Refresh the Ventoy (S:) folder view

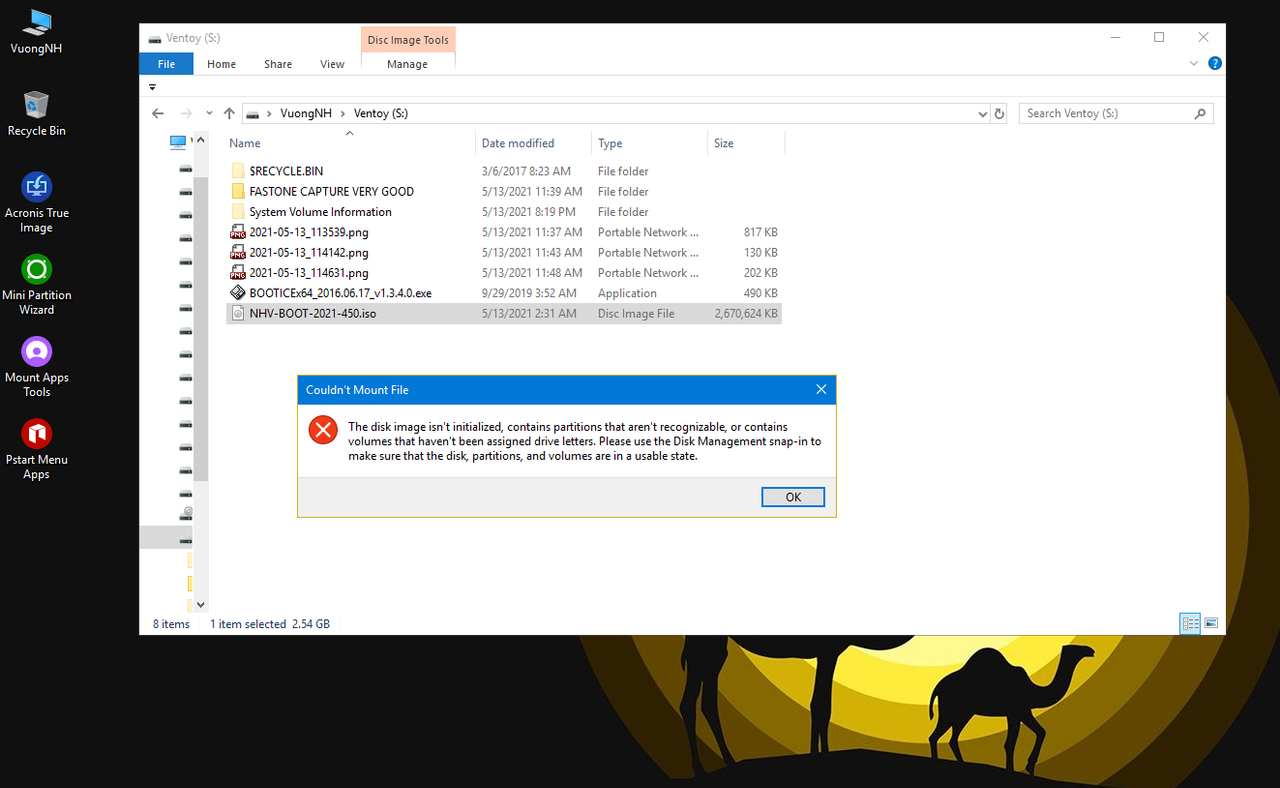(999, 114)
